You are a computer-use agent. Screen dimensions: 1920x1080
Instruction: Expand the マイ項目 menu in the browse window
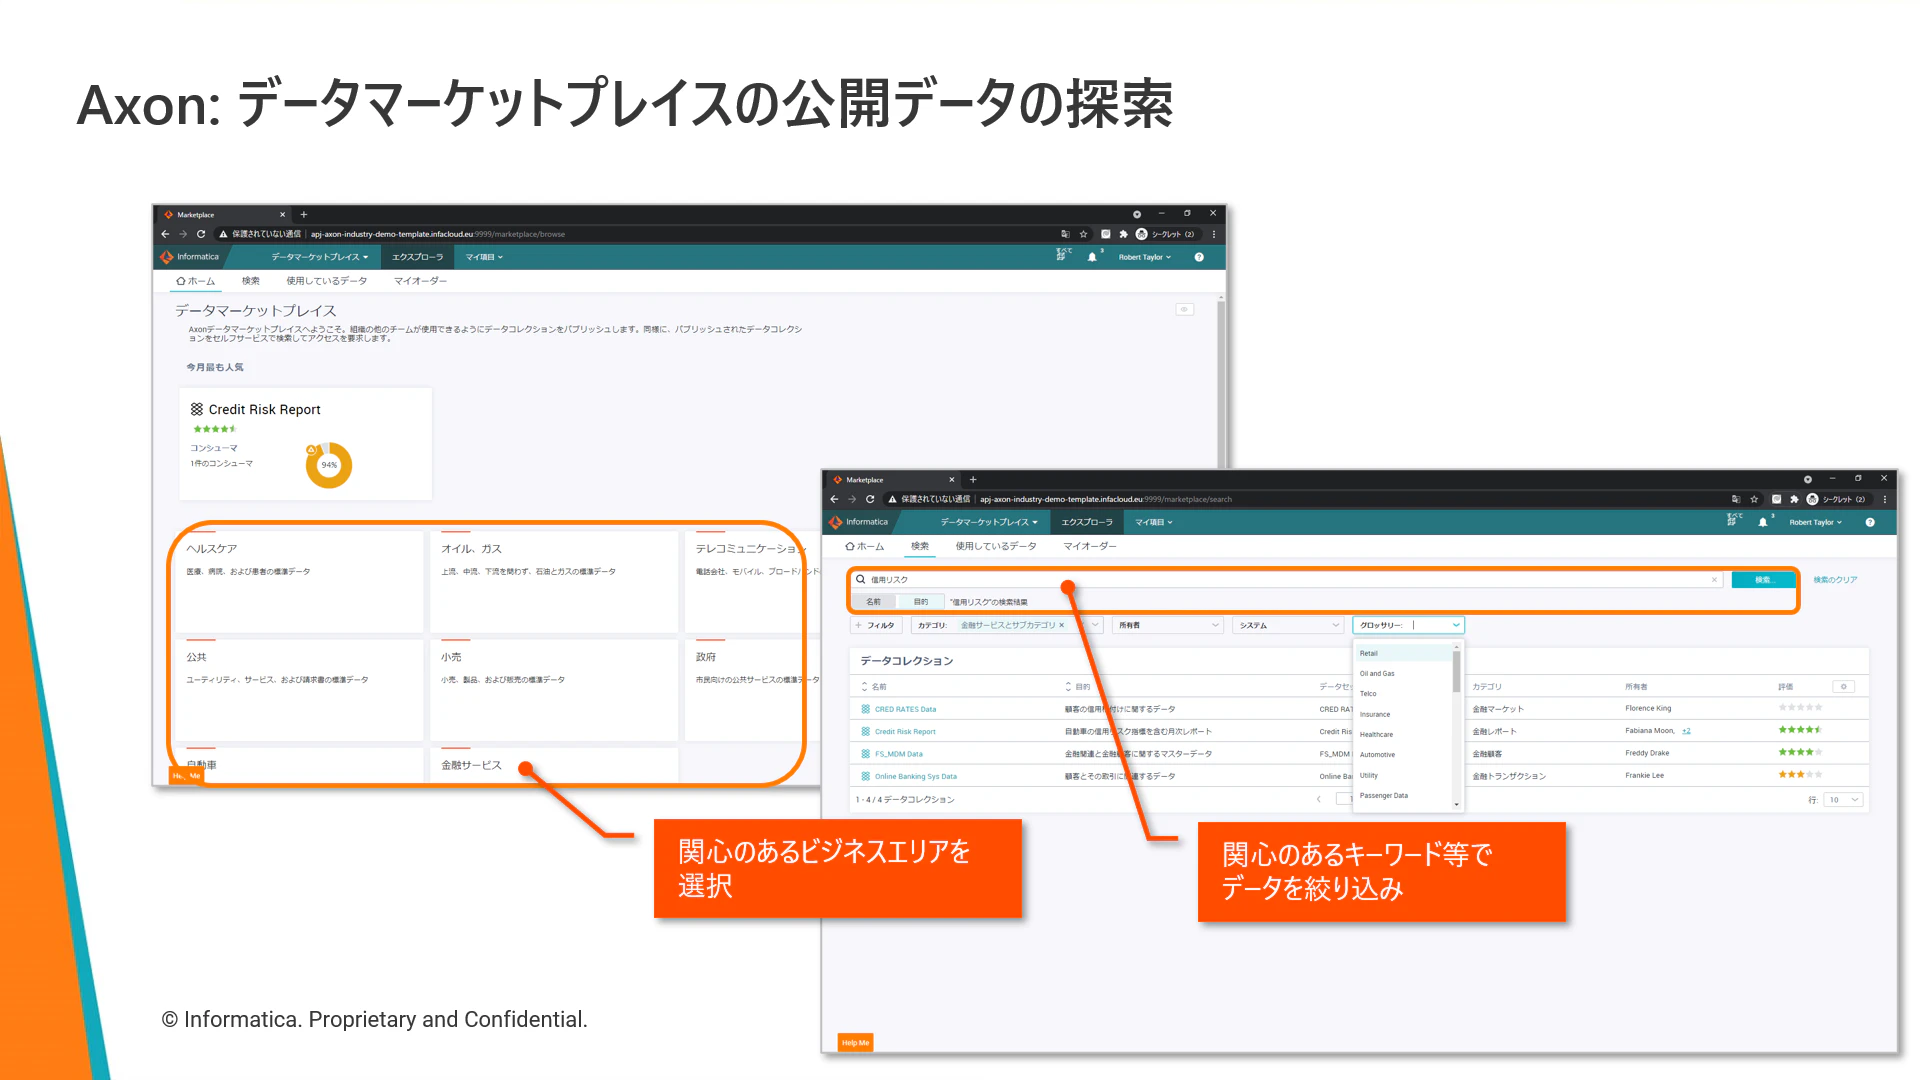coord(484,257)
